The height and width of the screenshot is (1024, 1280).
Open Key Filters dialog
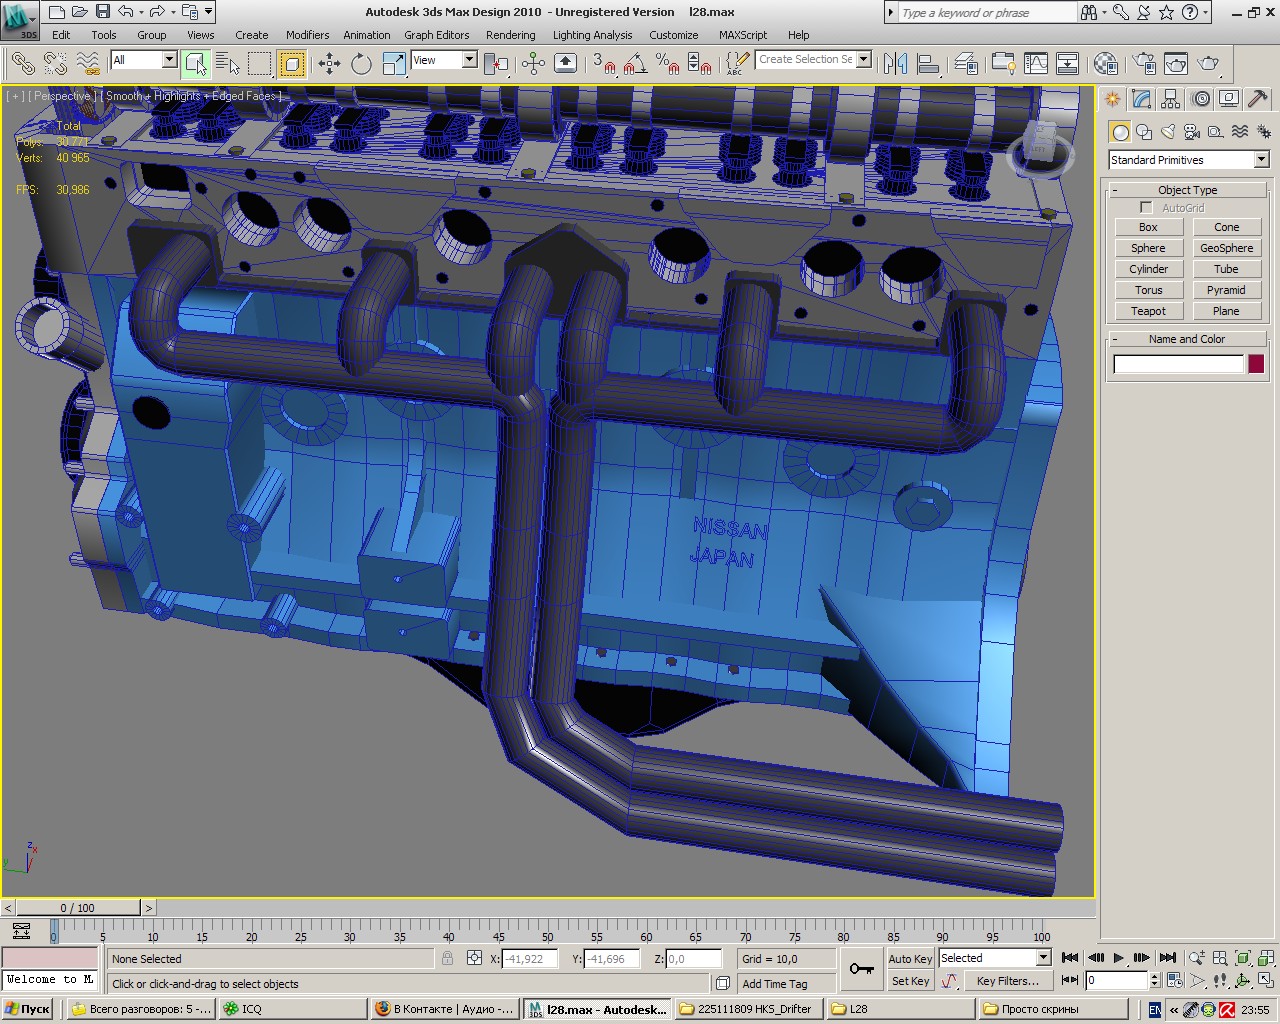tap(1007, 981)
